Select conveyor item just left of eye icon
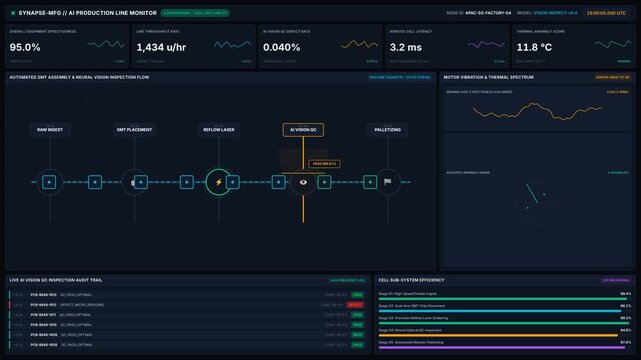The width and height of the screenshot is (641, 360). (278, 182)
